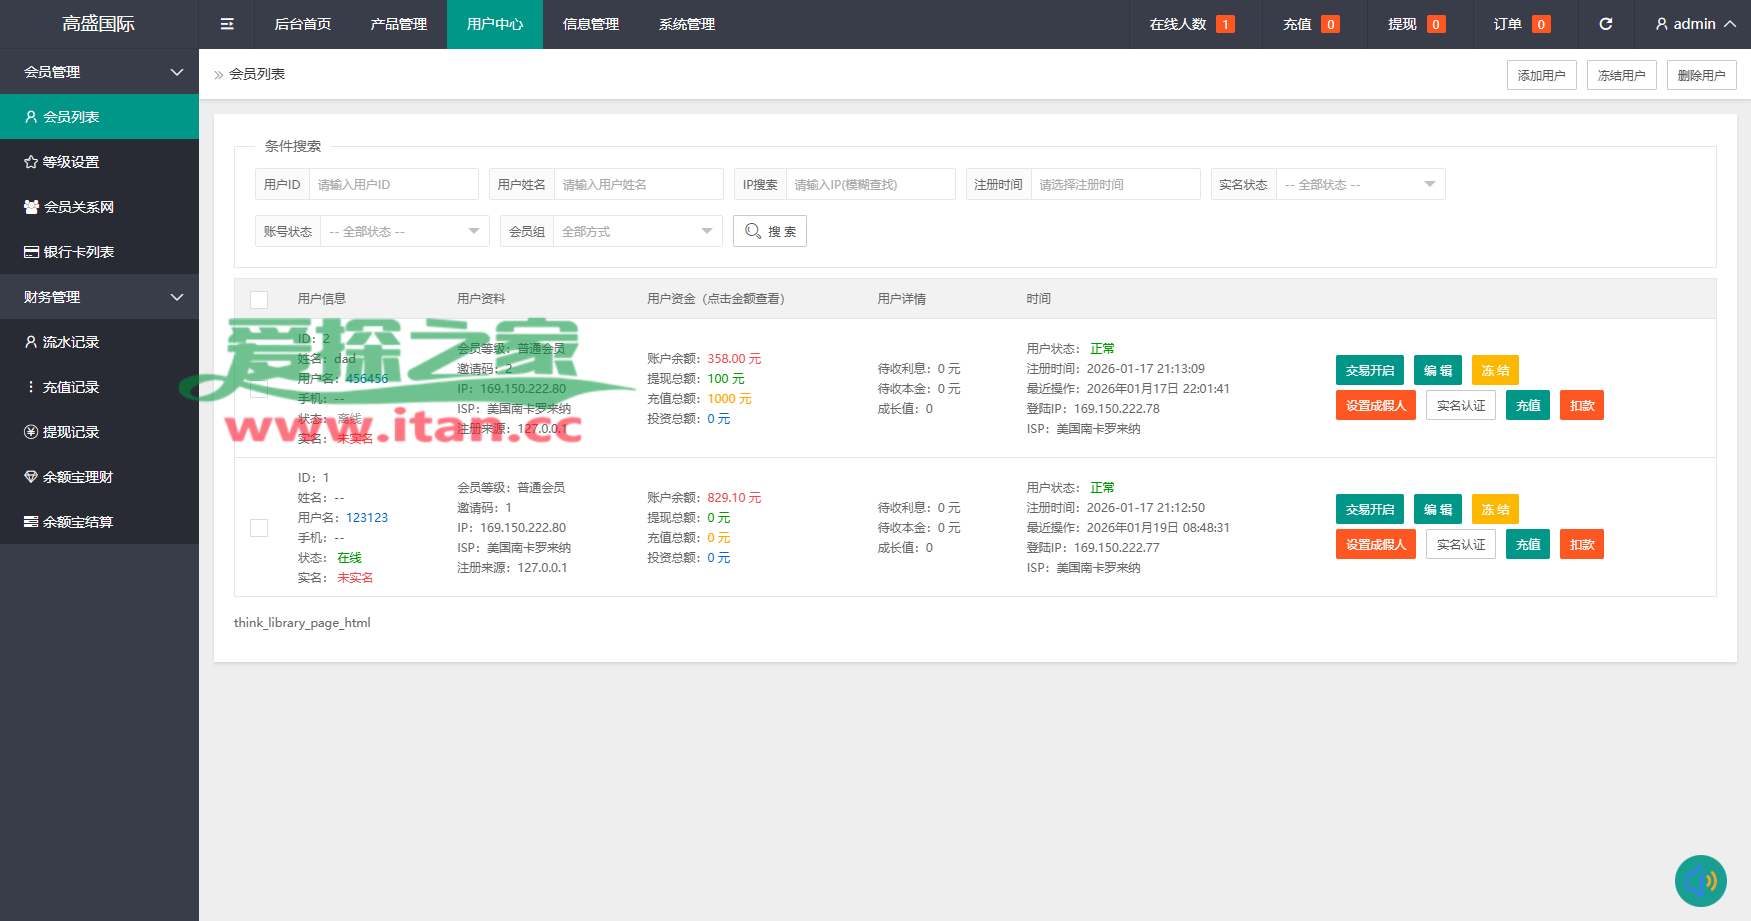Open 提现记录 in the sidebar
This screenshot has height=921, width=1751.
click(70, 432)
